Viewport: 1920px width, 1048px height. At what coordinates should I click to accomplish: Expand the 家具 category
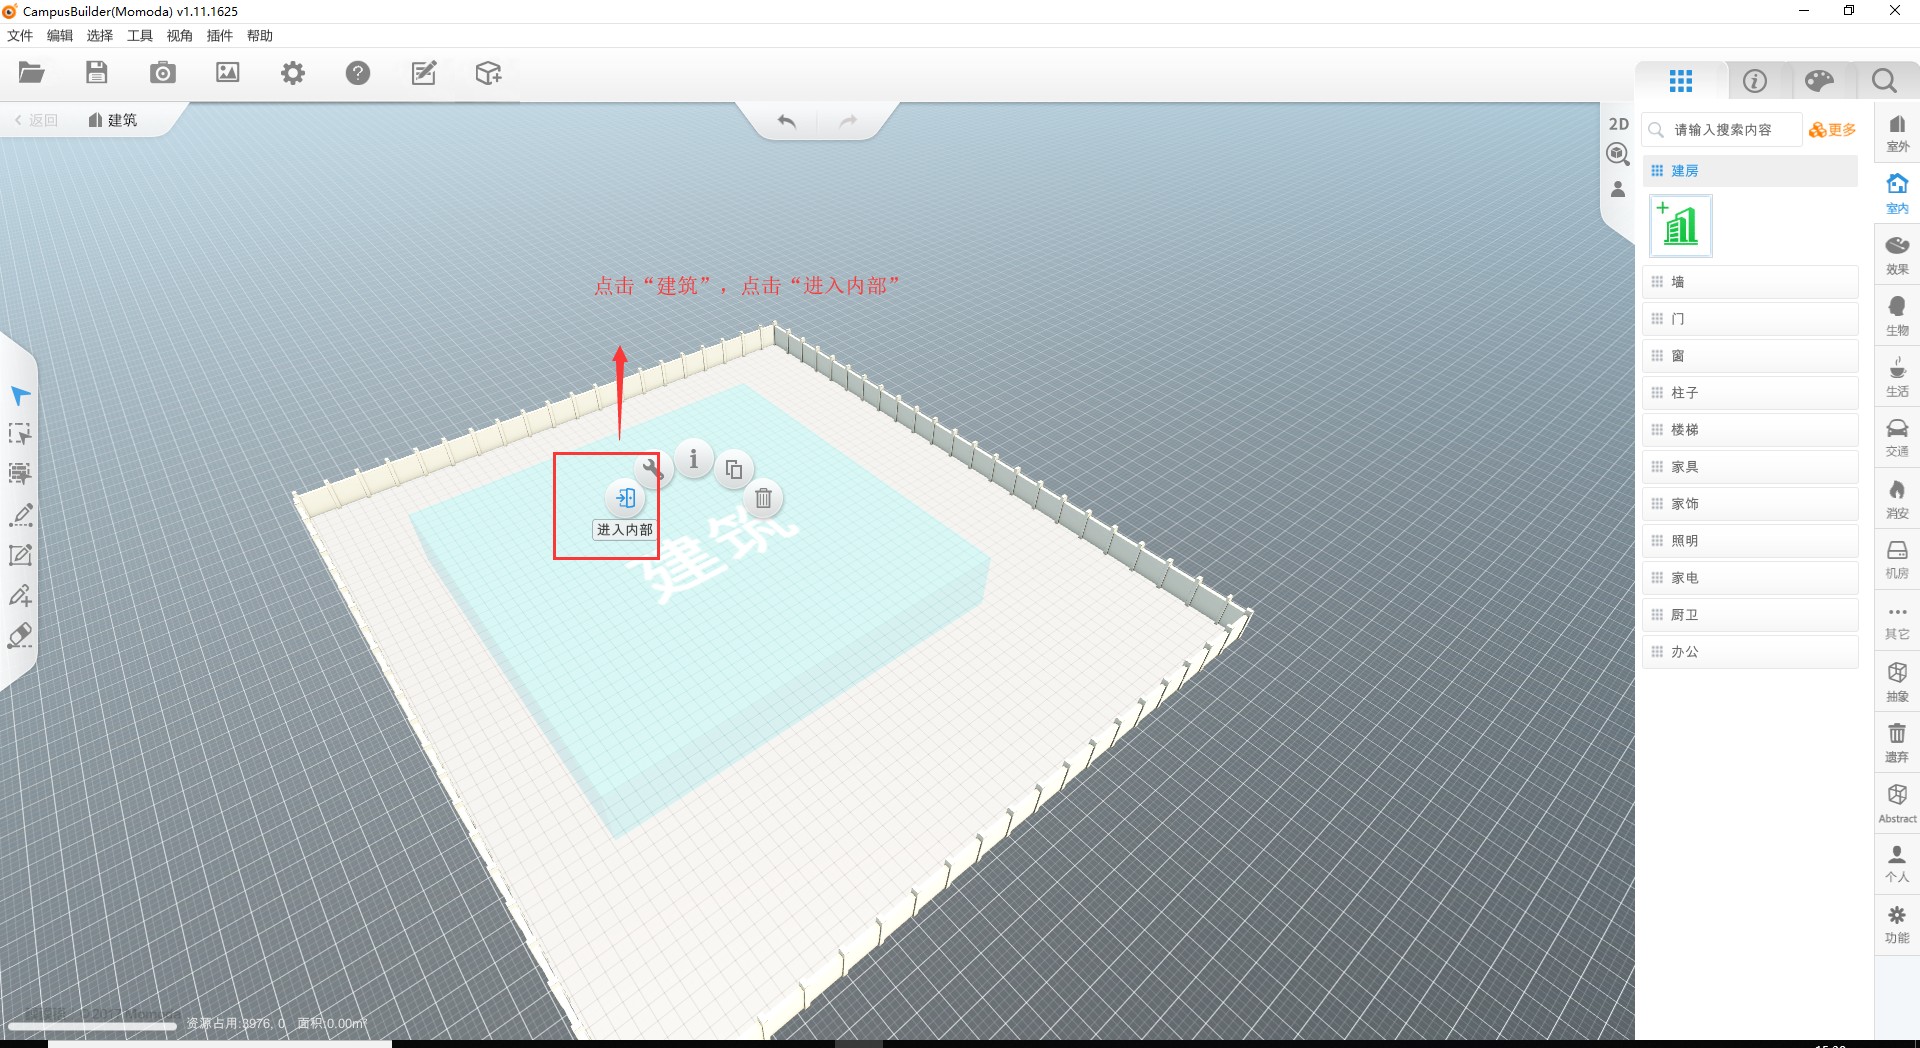1750,467
